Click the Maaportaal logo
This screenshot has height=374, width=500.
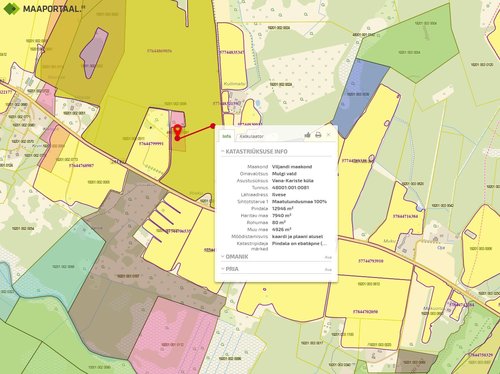pyautogui.click(x=43, y=8)
